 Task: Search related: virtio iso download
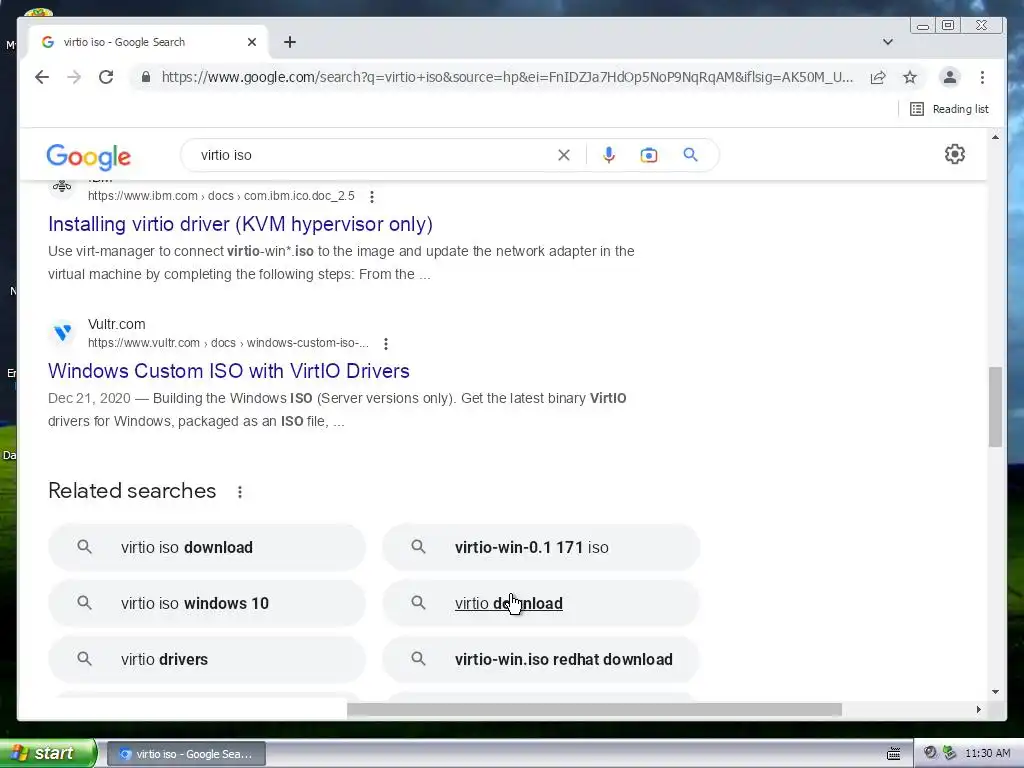pos(206,547)
